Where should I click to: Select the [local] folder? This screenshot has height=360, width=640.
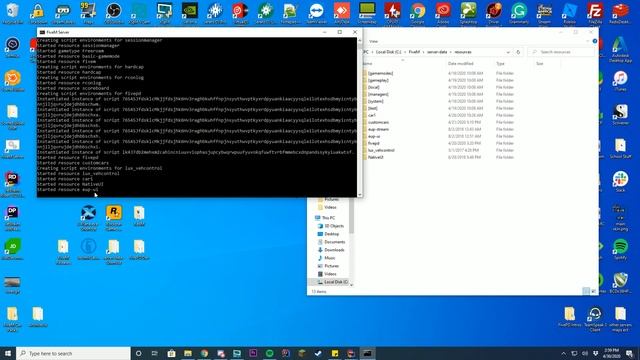pos(373,87)
